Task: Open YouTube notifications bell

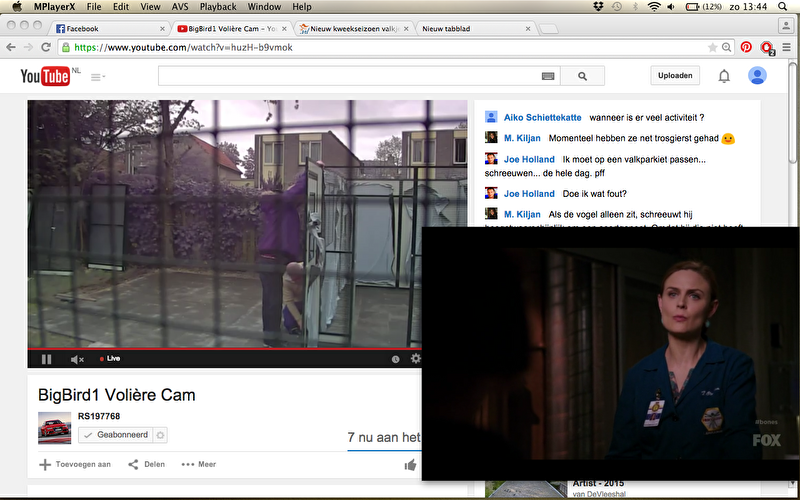Action: (x=724, y=76)
